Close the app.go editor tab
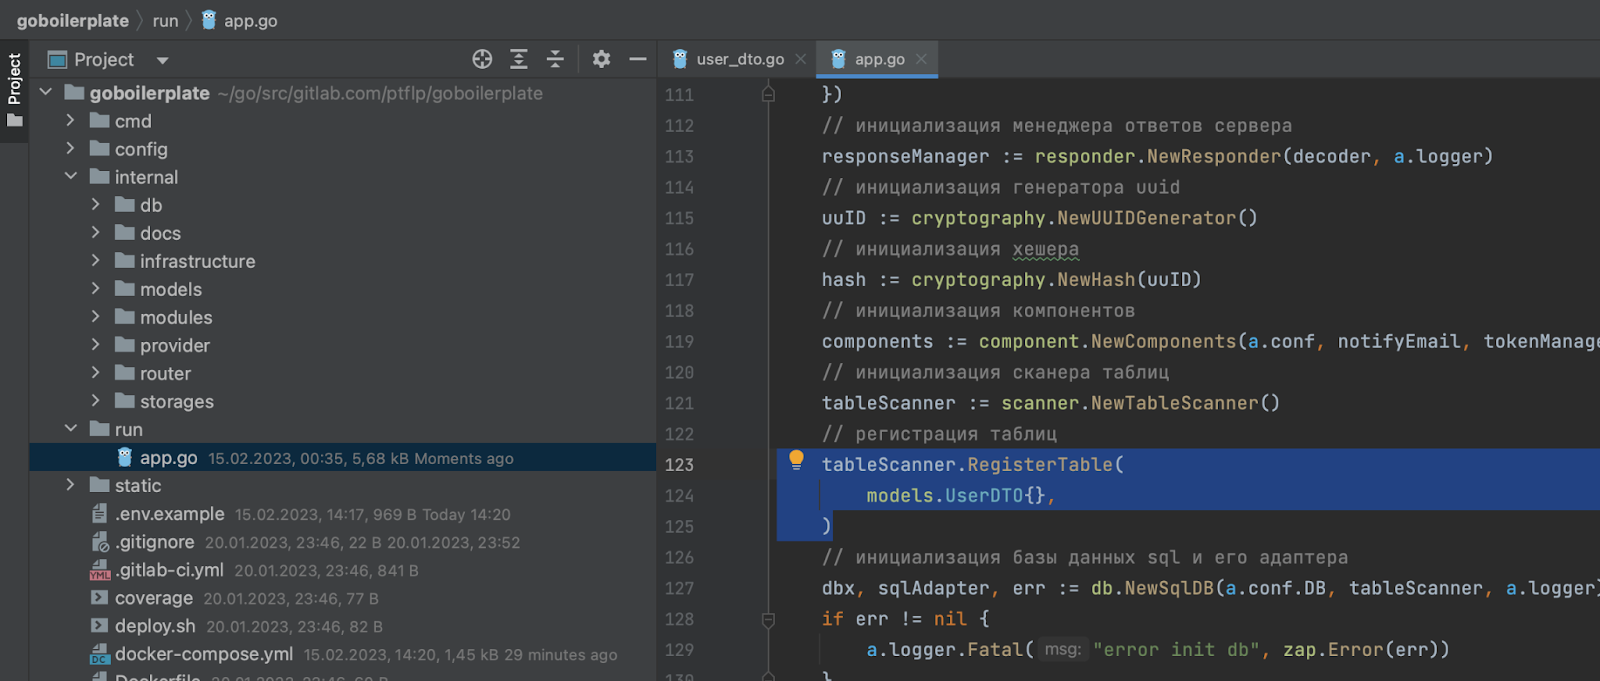 click(x=921, y=59)
